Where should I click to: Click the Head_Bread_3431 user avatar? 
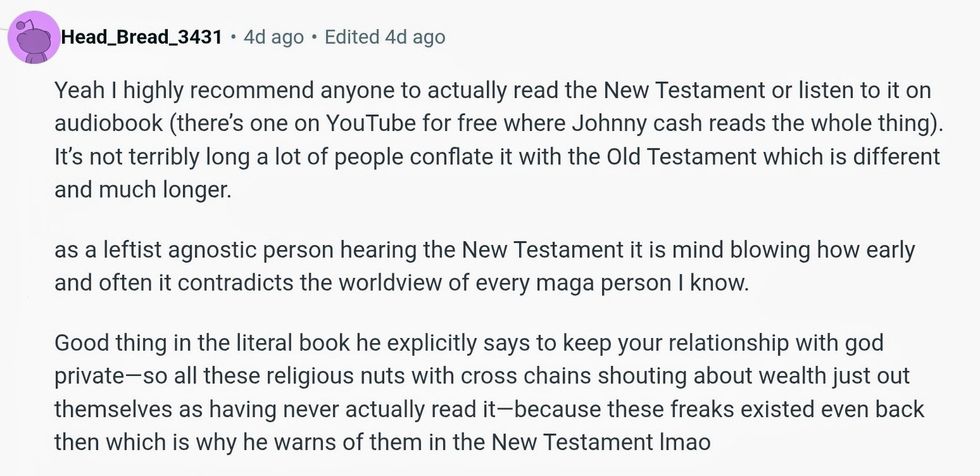pos(32,38)
